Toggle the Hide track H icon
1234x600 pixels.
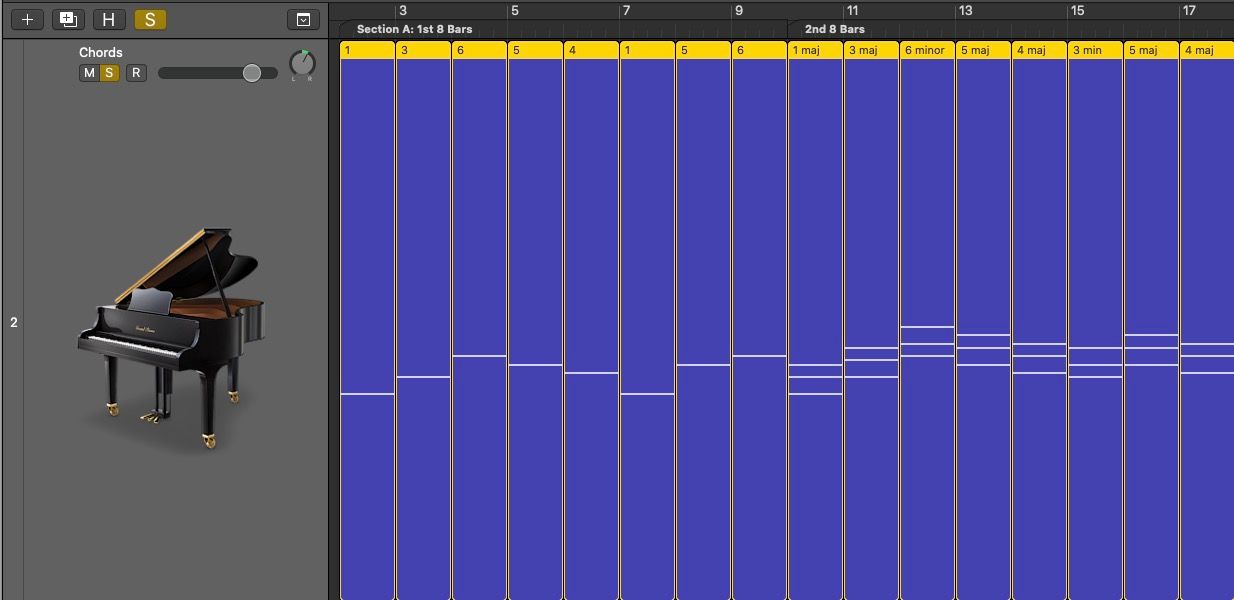coord(109,19)
